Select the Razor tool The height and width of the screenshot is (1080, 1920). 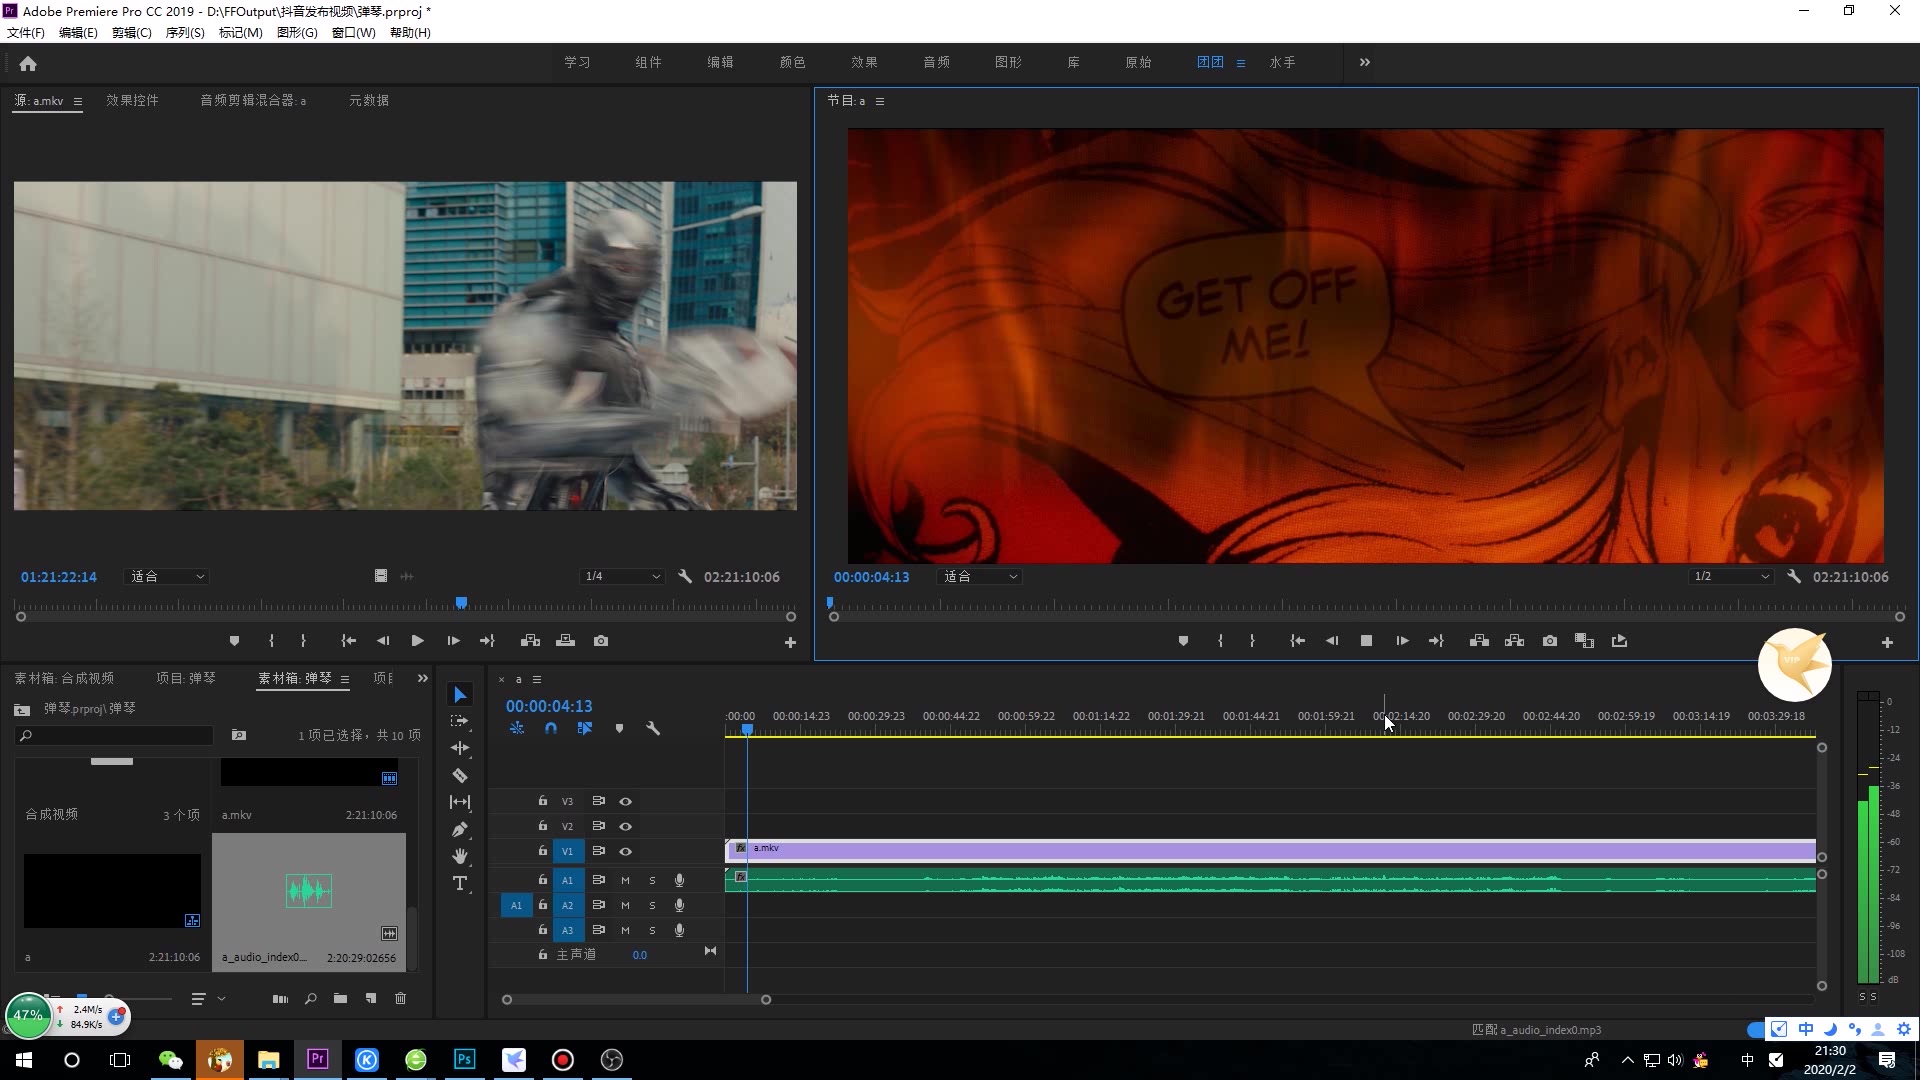460,775
